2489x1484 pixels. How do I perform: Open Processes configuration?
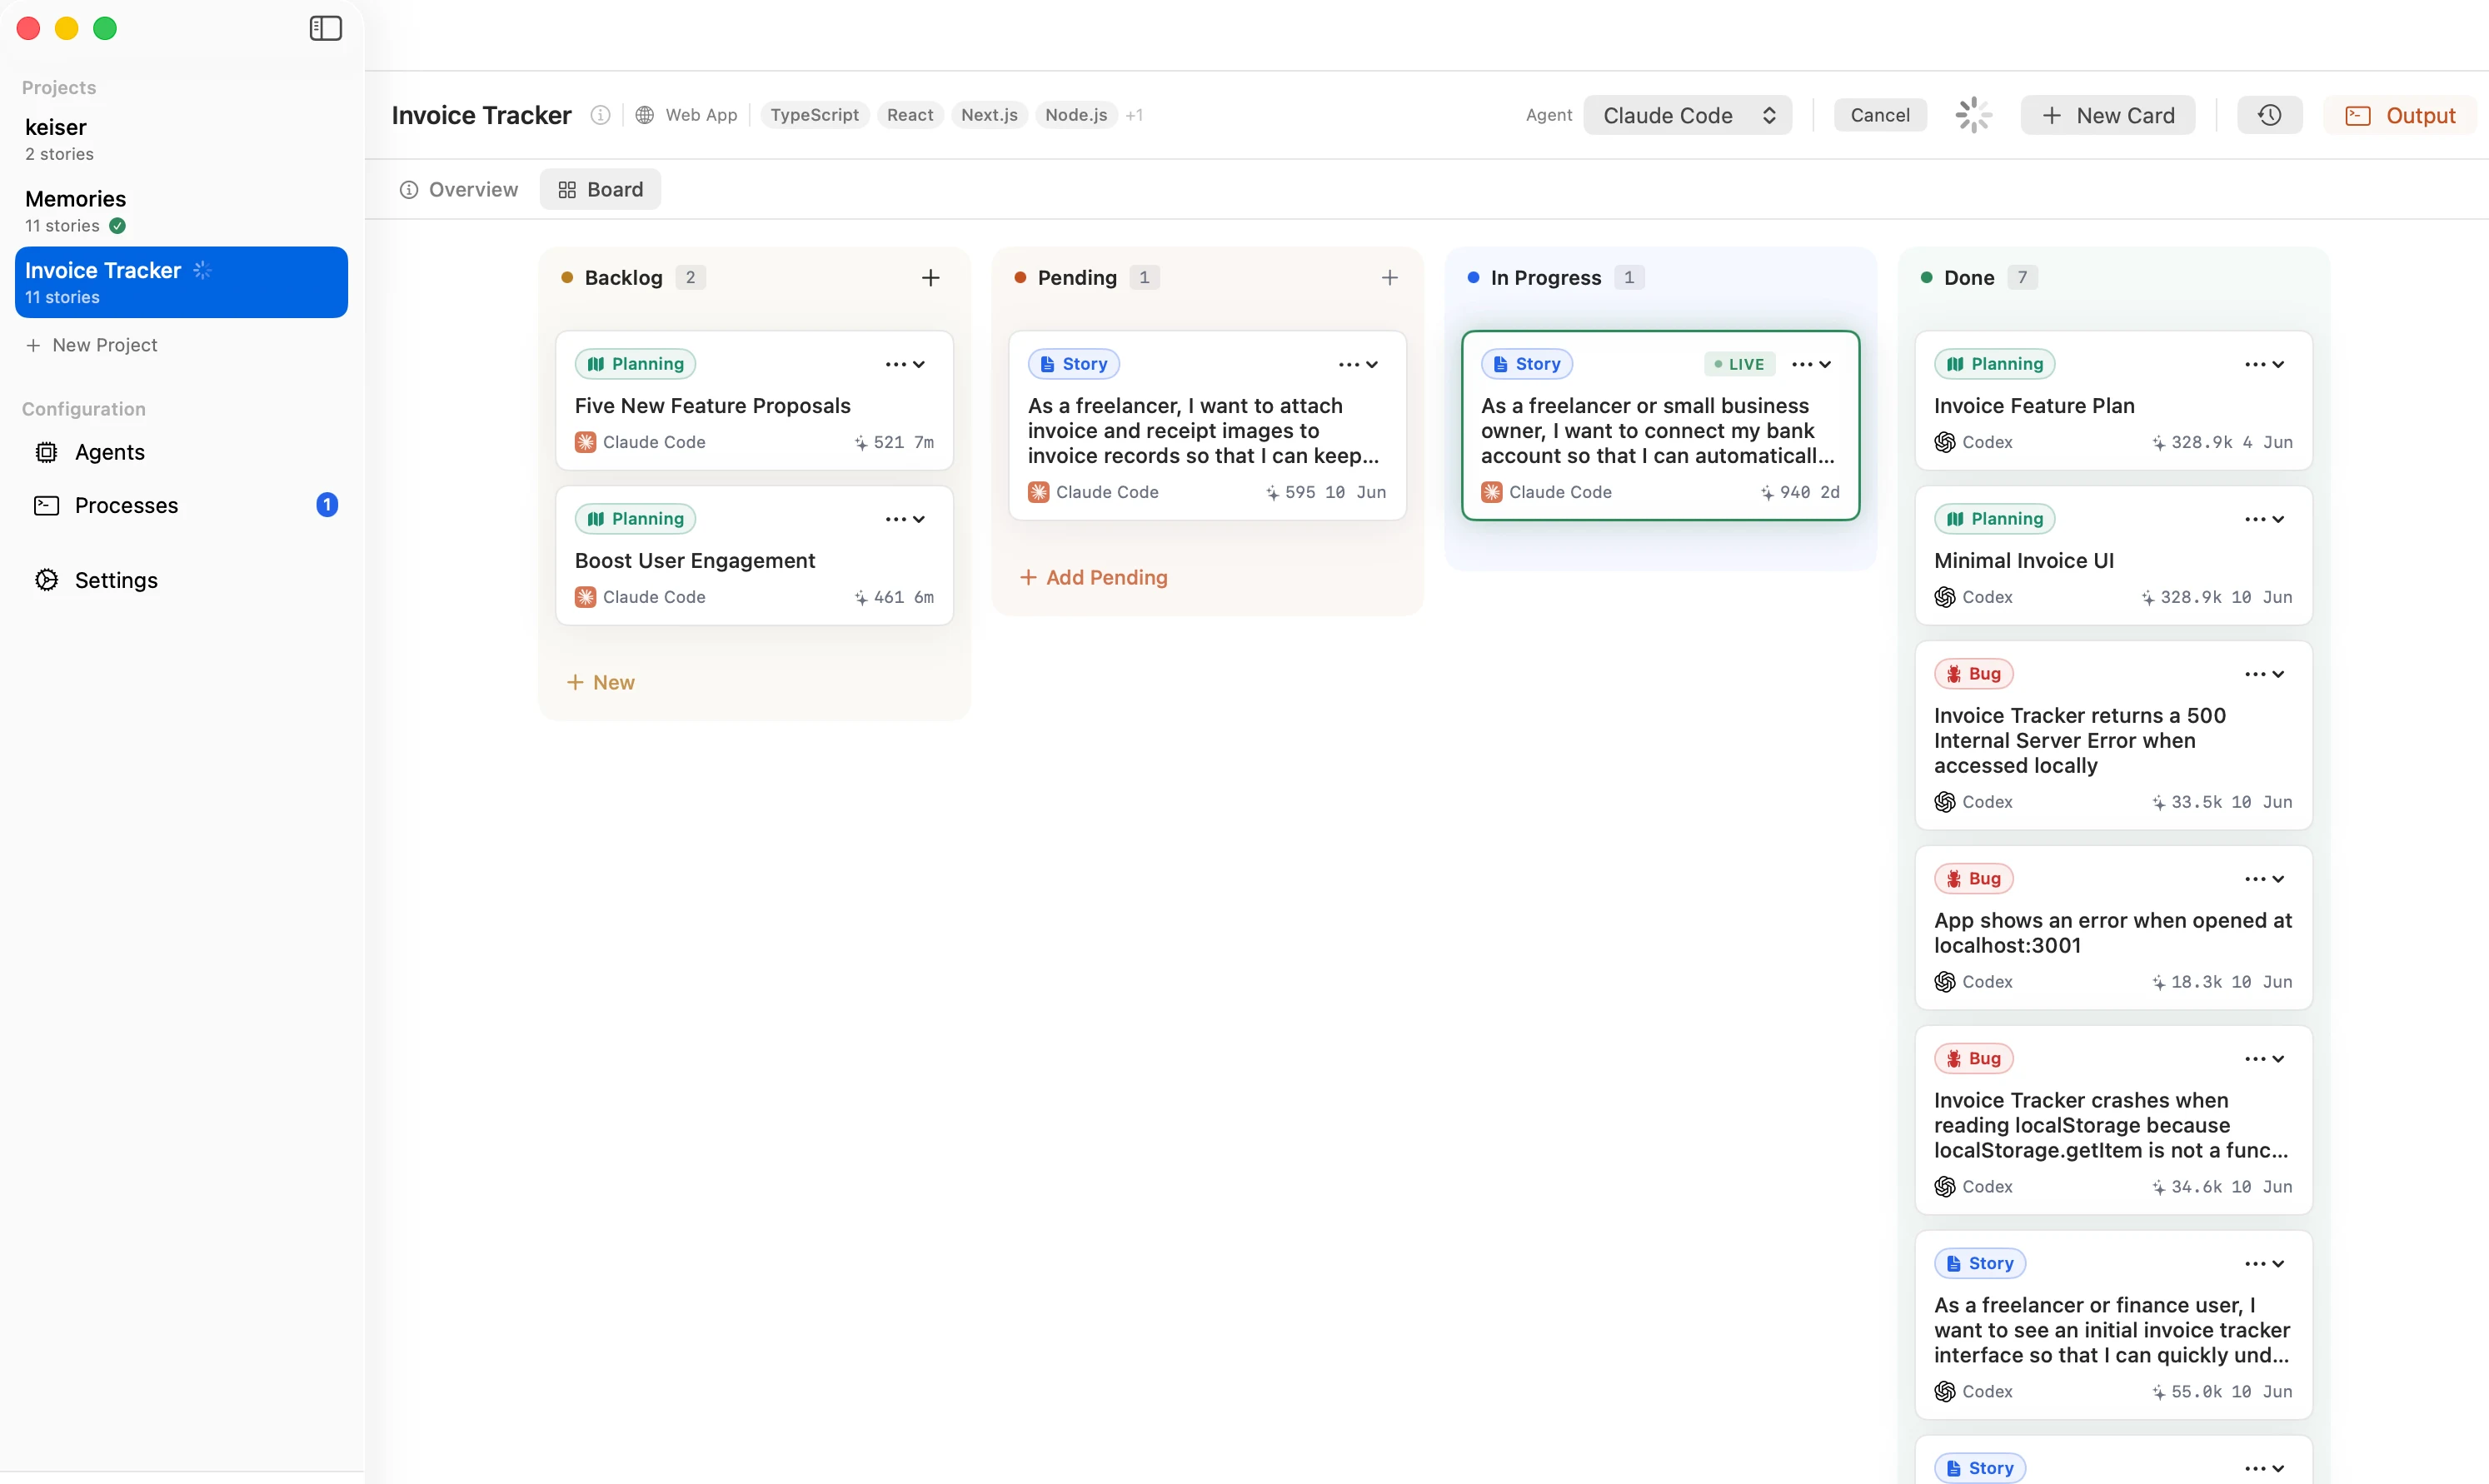181,505
